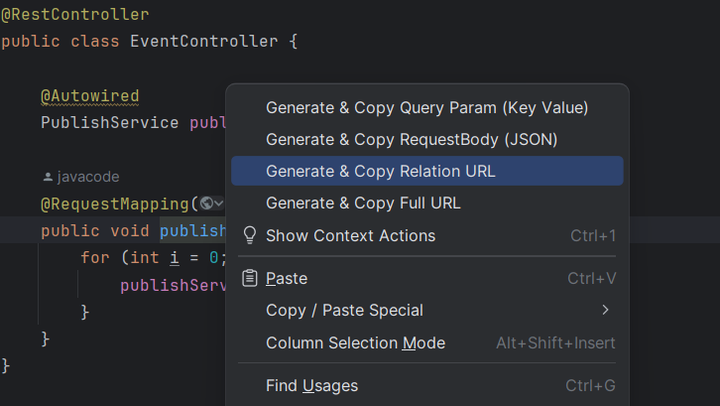Toggle Column Selection Mode
This screenshot has width=720, height=406.
click(x=427, y=343)
